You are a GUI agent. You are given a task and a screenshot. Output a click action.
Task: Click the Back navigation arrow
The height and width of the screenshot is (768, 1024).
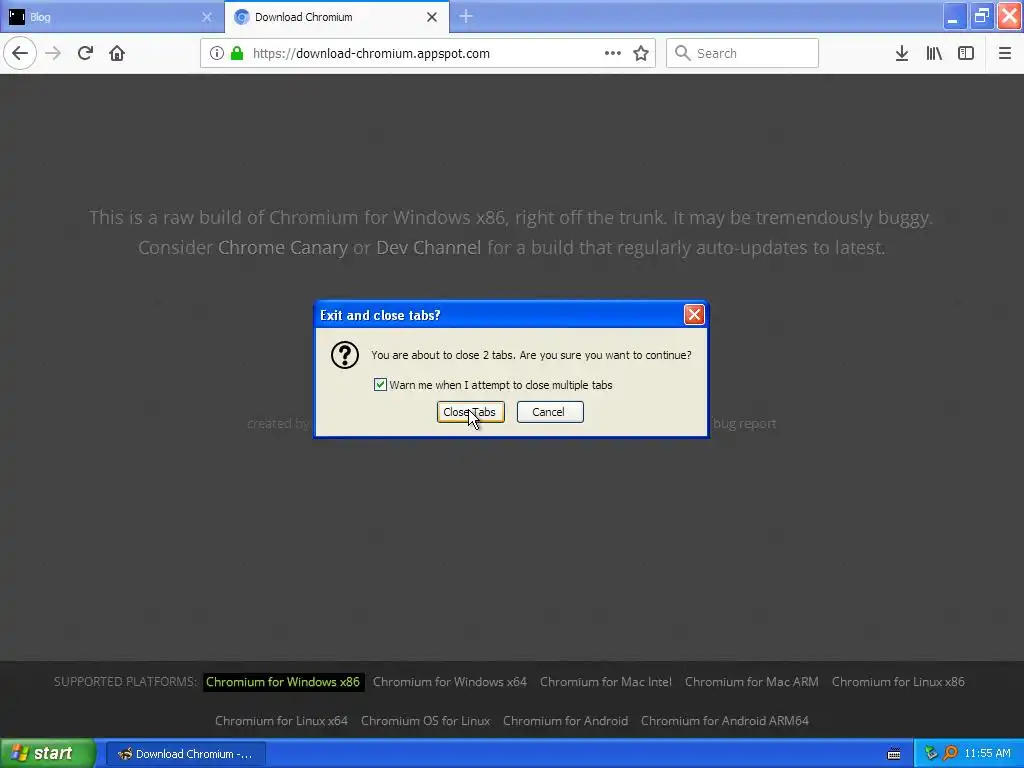coord(20,53)
